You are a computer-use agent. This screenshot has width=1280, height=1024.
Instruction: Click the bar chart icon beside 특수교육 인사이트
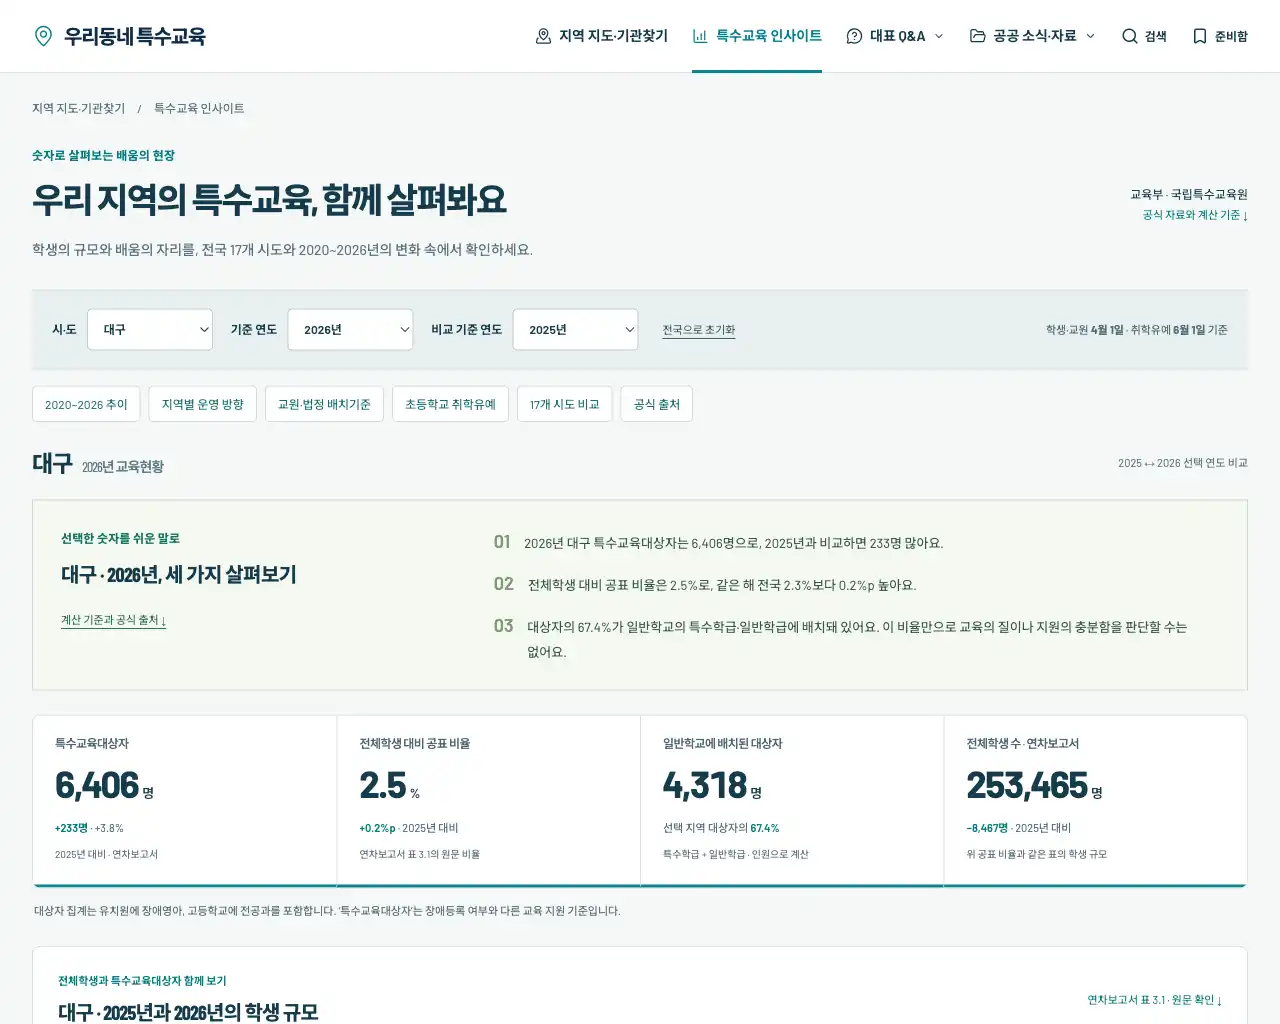(x=700, y=36)
